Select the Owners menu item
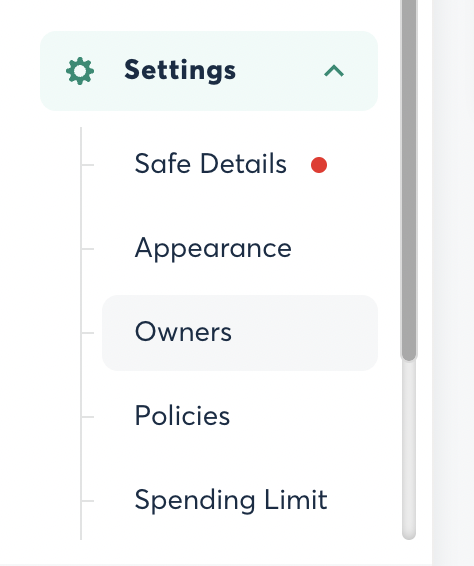 point(183,332)
